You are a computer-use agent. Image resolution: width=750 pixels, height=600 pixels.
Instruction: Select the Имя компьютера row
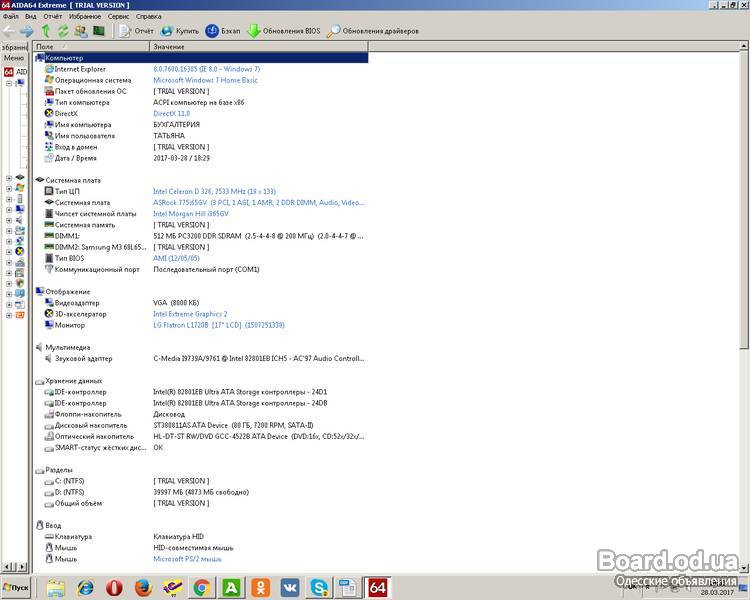point(201,125)
